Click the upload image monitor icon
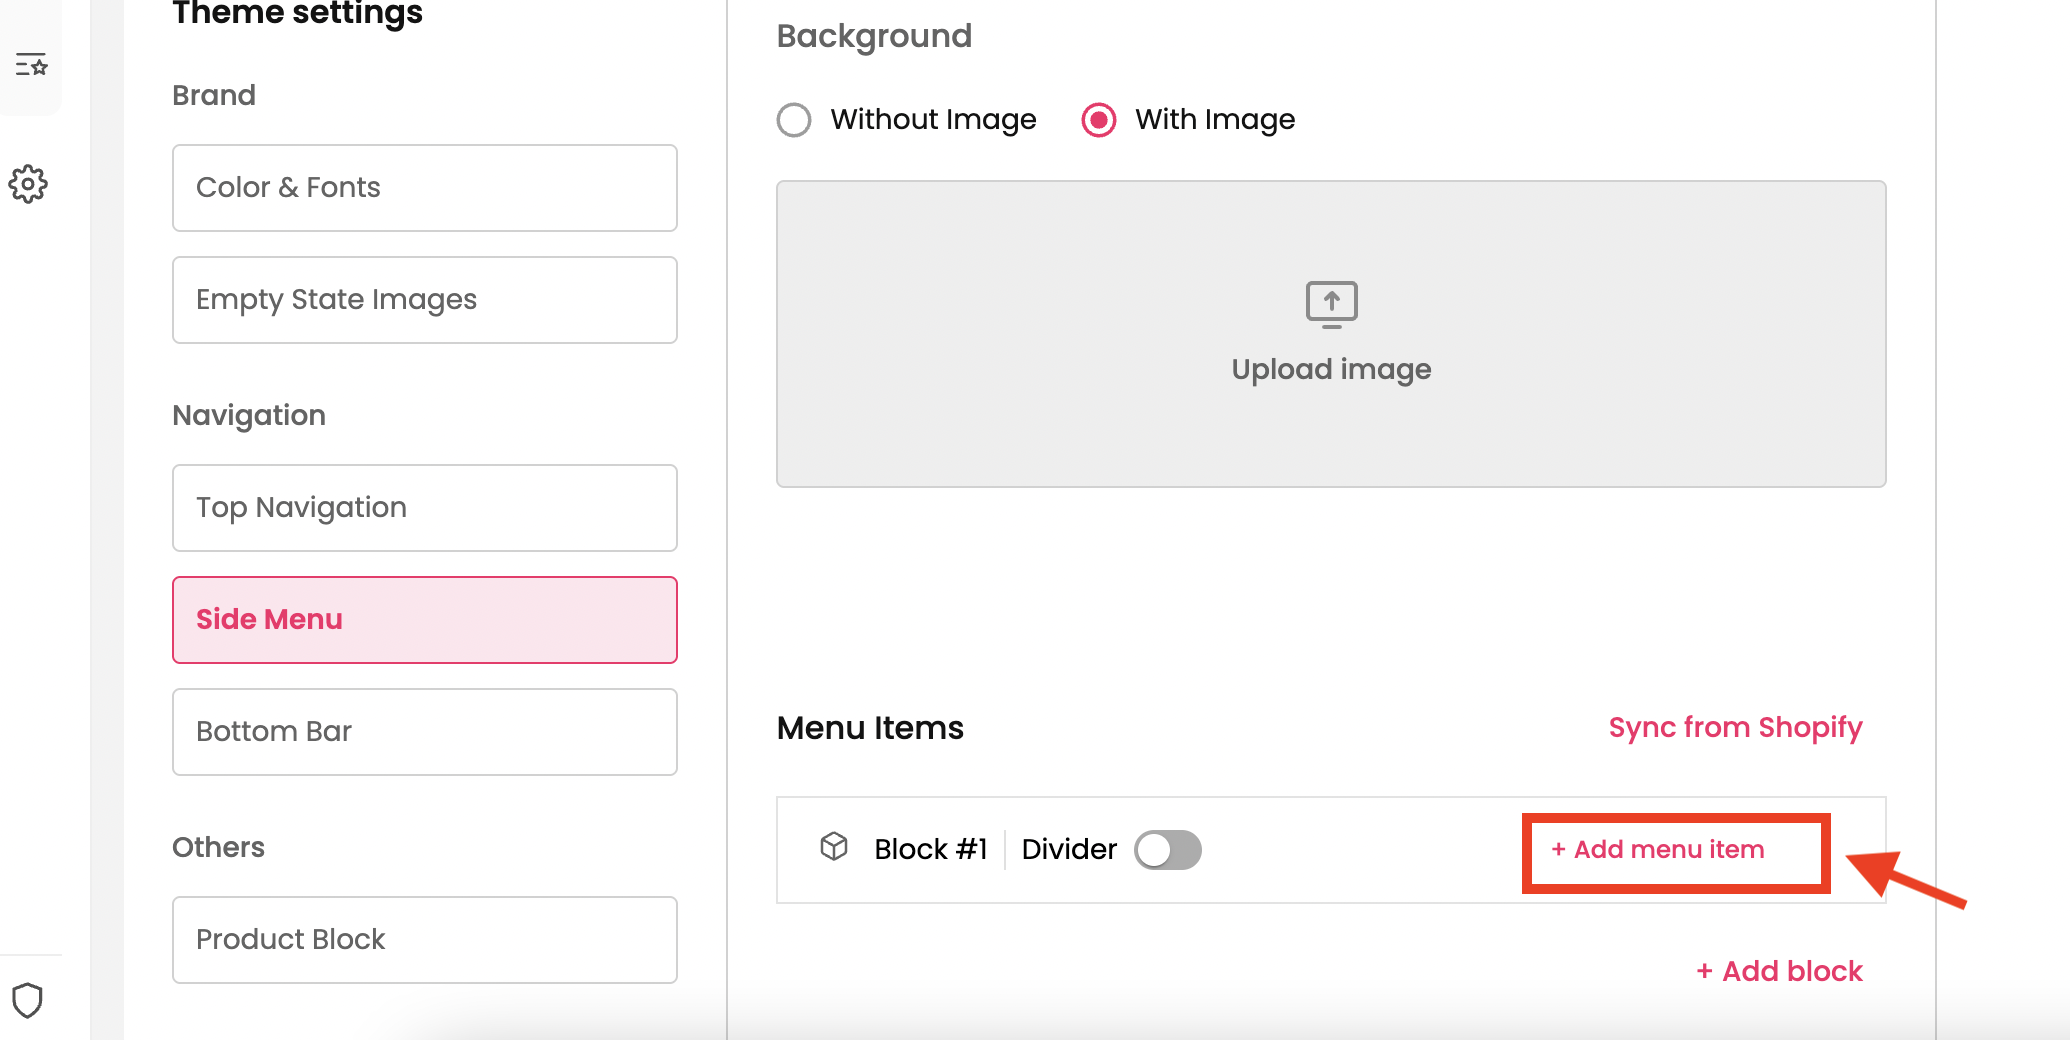Screen dimensions: 2070x1040 pyautogui.click(x=1331, y=304)
